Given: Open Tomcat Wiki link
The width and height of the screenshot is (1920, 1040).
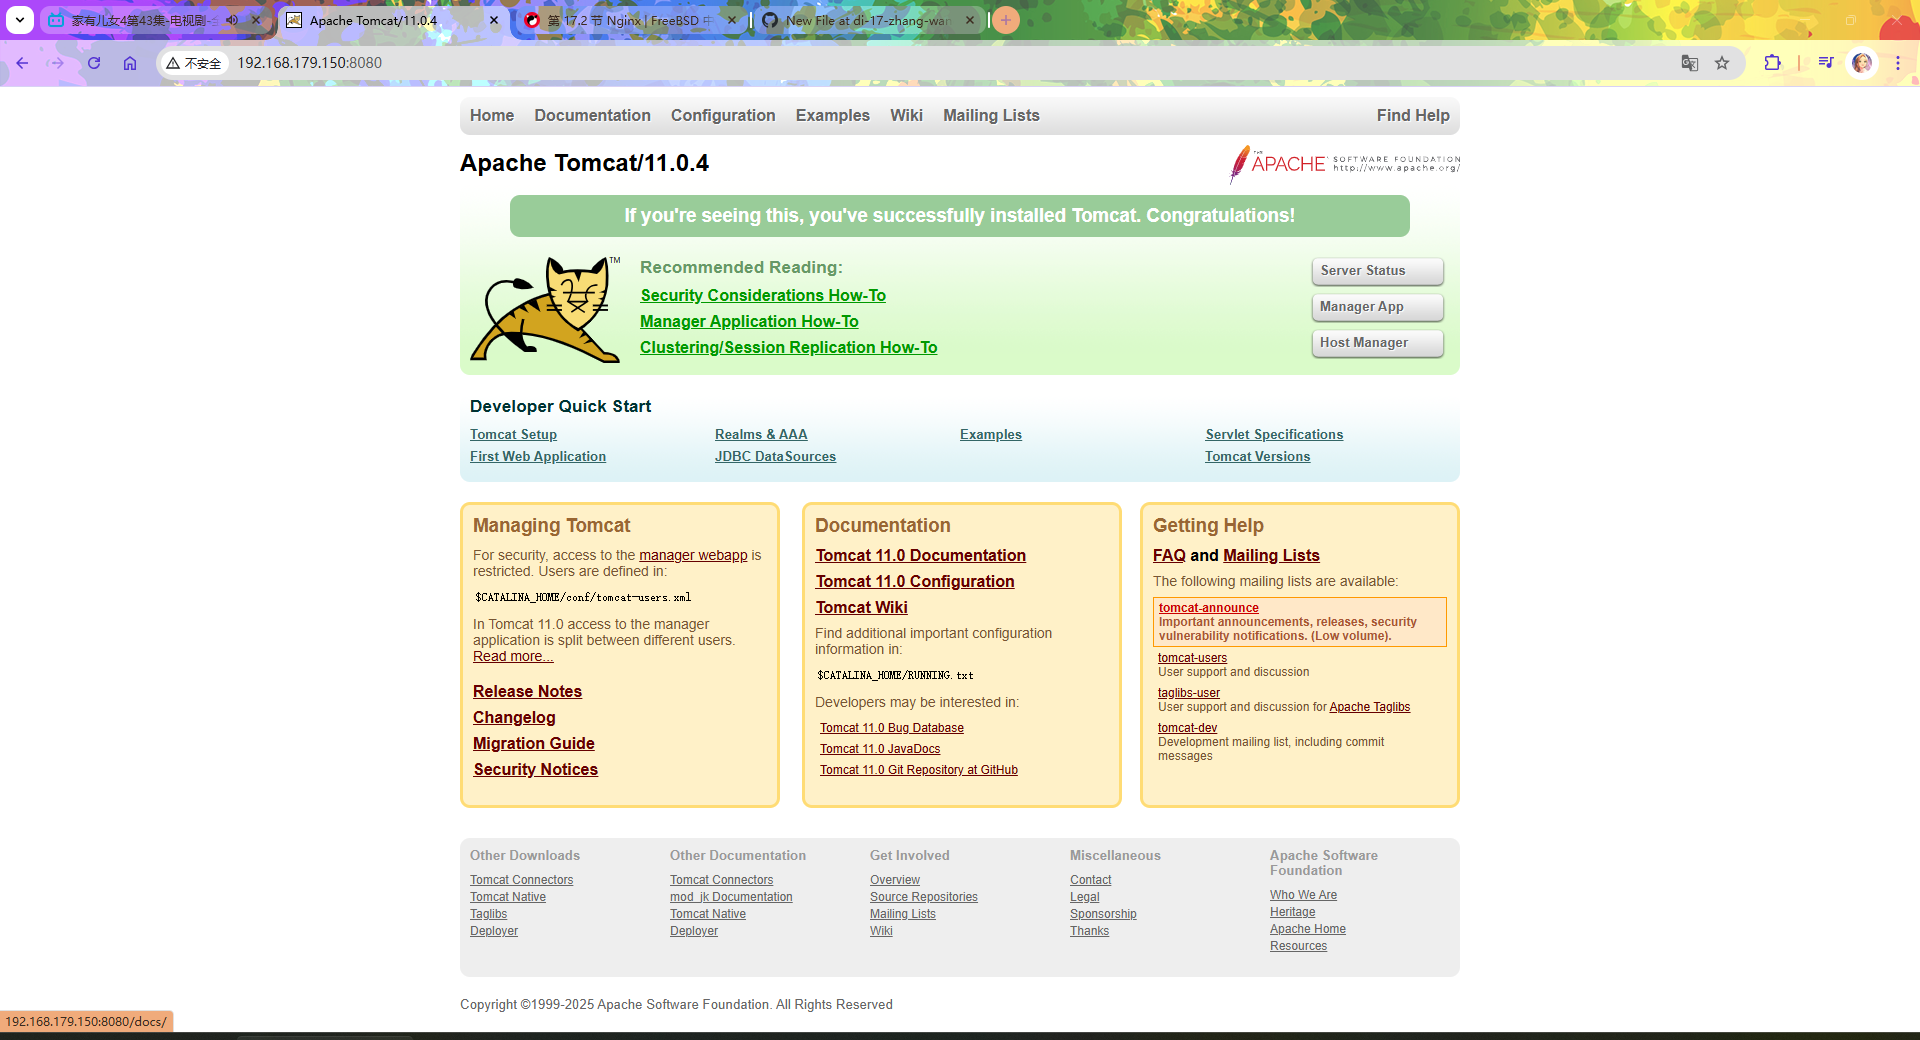Looking at the screenshot, I should click(861, 608).
